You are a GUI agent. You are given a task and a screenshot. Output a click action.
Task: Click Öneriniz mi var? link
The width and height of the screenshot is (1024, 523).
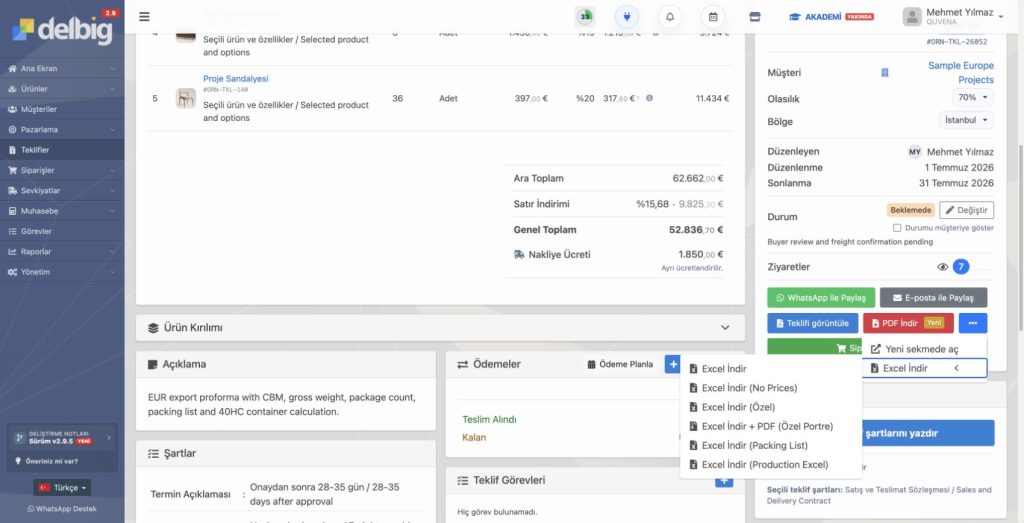click(46, 461)
